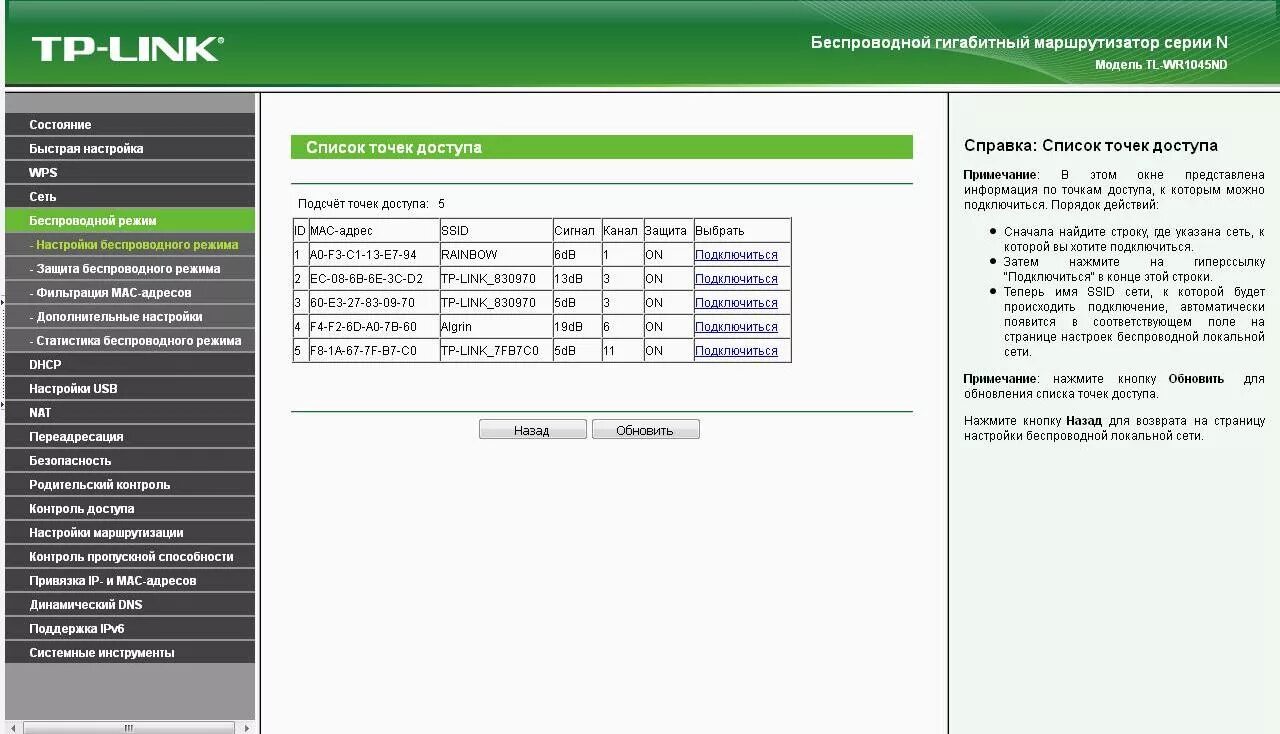Connect to TP-LINK_7FB7C0 network

[736, 351]
